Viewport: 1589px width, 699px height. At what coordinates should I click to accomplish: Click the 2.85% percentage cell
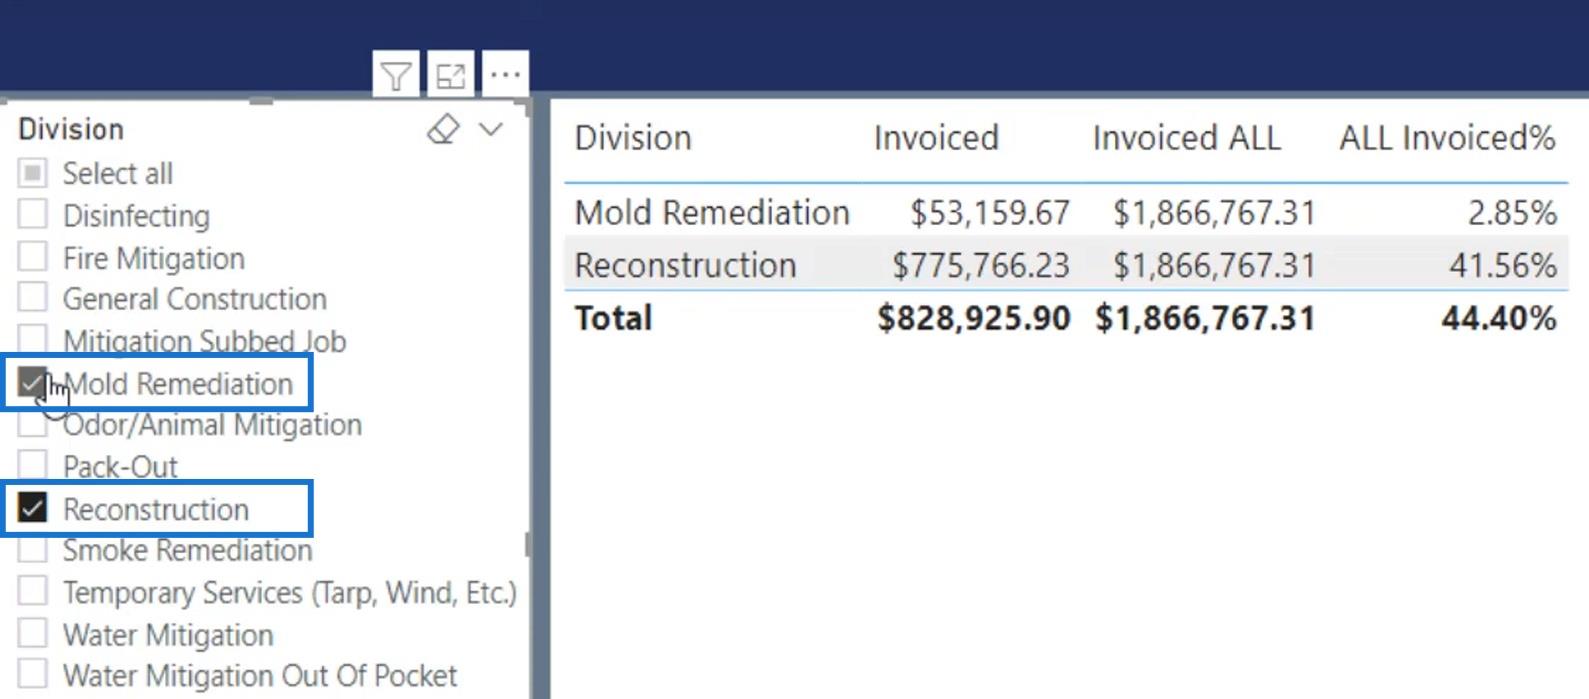point(1512,213)
